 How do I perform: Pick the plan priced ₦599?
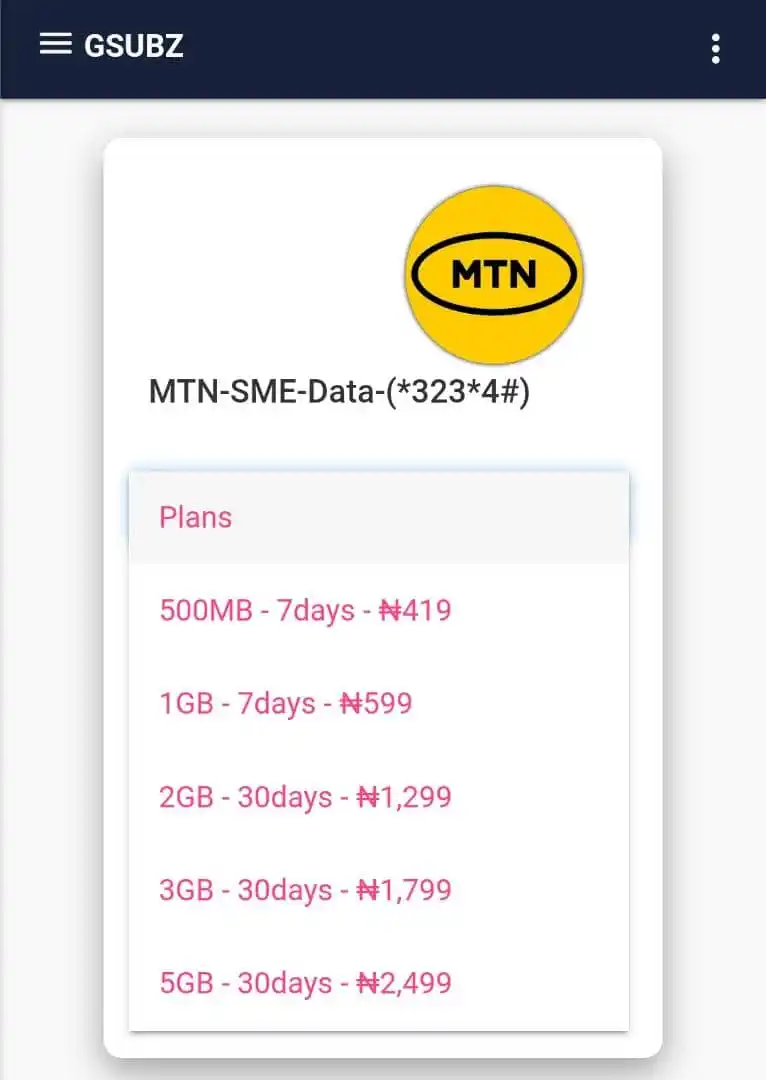[379, 703]
